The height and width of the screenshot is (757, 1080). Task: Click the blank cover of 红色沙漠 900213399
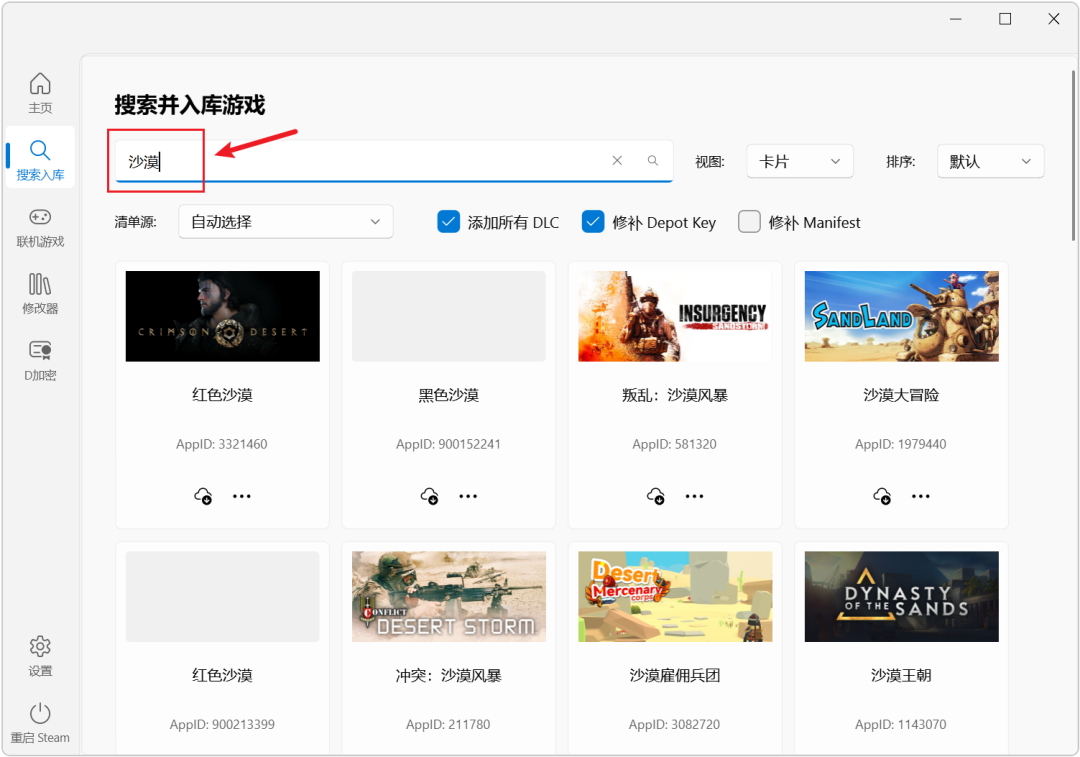[x=222, y=597]
